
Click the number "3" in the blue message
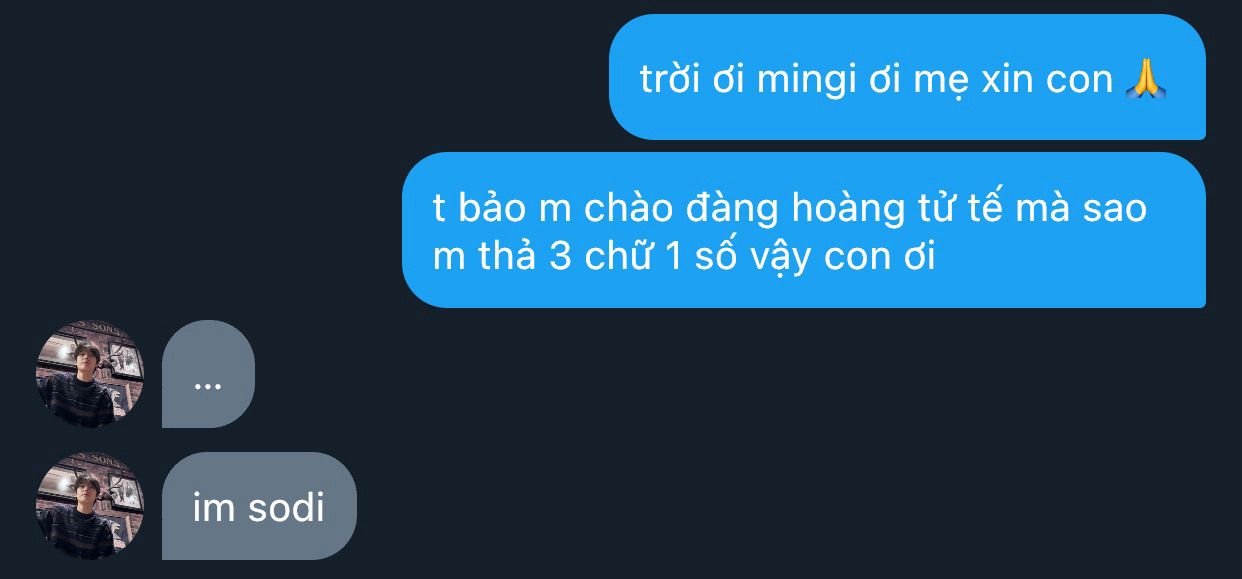pyautogui.click(x=561, y=257)
